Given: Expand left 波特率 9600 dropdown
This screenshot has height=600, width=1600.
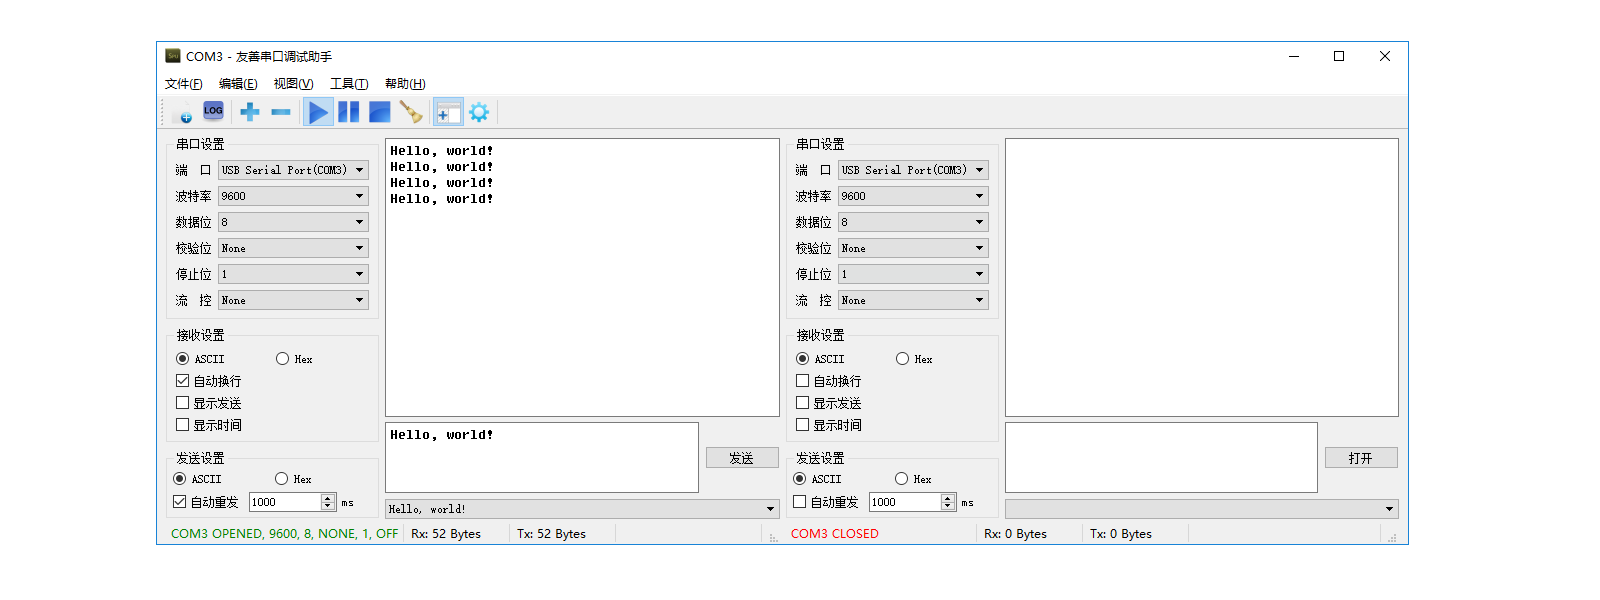Looking at the screenshot, I should [x=293, y=196].
